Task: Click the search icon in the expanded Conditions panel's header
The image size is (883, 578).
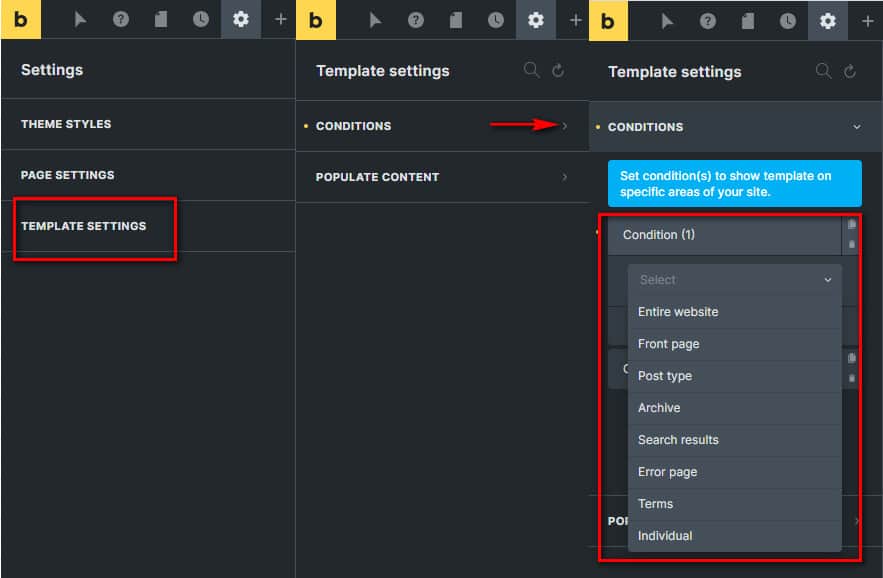Action: point(823,71)
